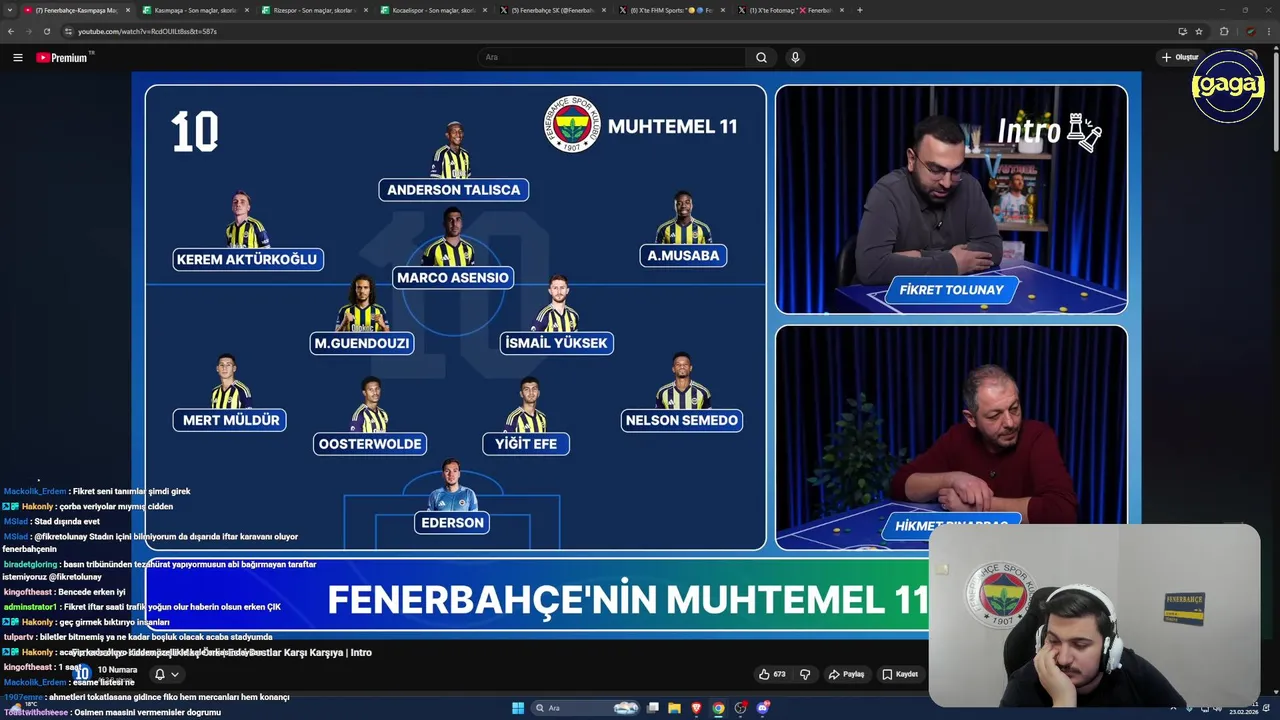The height and width of the screenshot is (720, 1280).
Task: Open the channel notification bell dropdown
Action: pos(166,674)
